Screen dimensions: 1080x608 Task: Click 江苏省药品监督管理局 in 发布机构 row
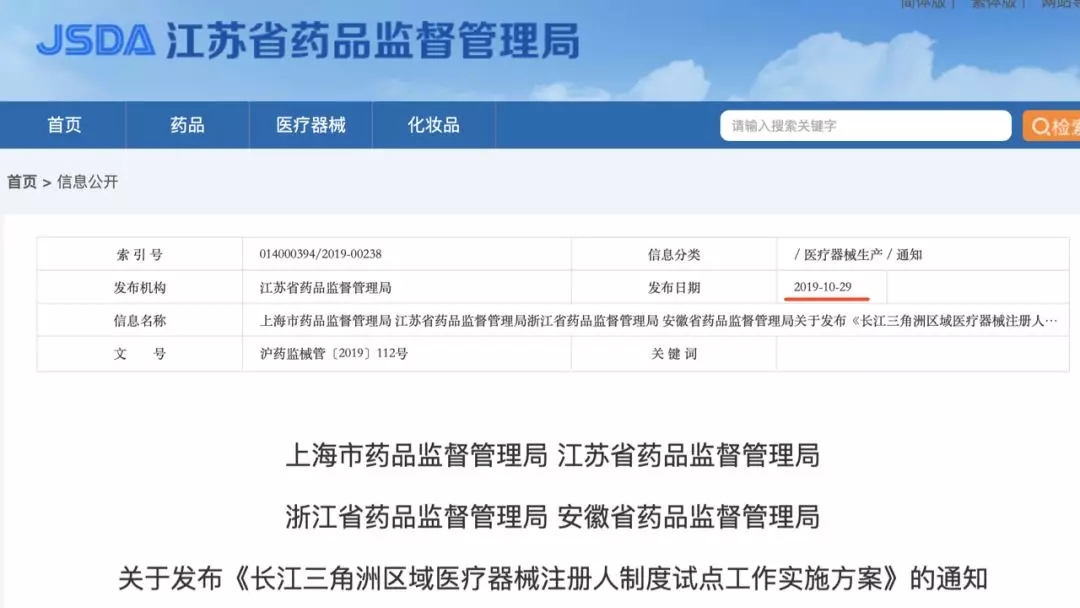click(325, 288)
